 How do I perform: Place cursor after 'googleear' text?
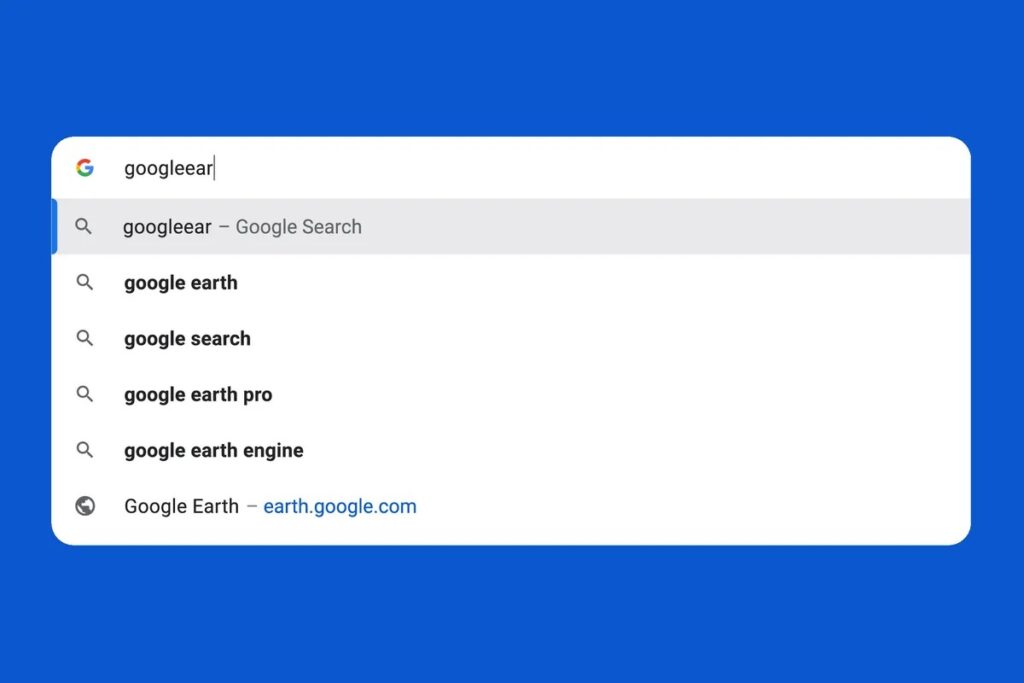click(x=214, y=167)
